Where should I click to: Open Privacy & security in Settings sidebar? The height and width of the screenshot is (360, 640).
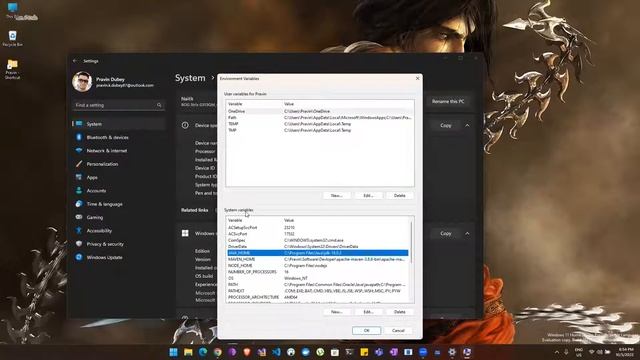point(118,244)
